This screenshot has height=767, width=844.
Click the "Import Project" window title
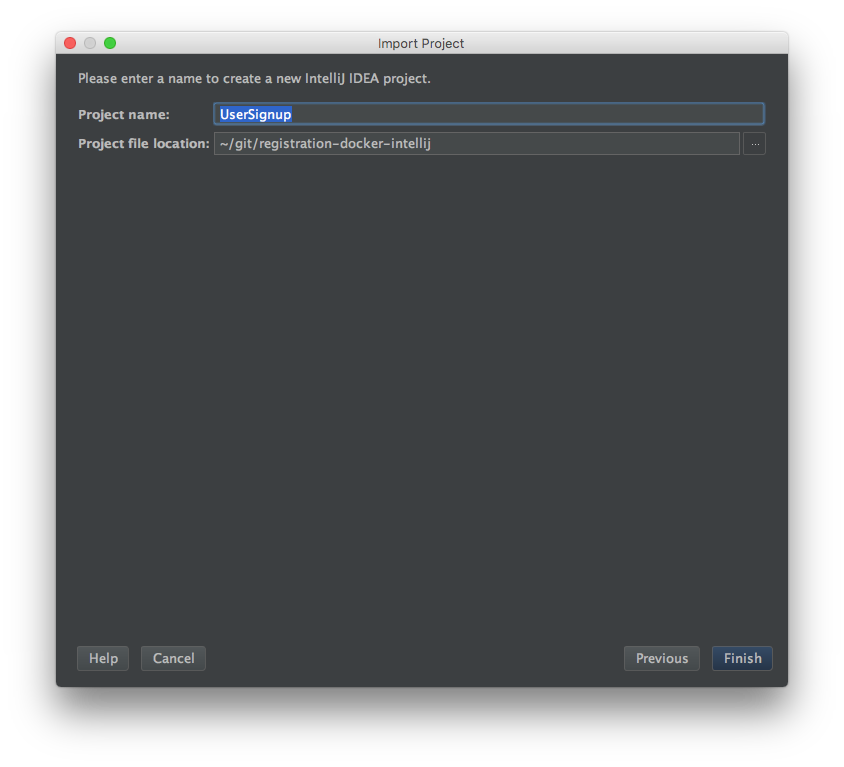pyautogui.click(x=421, y=43)
